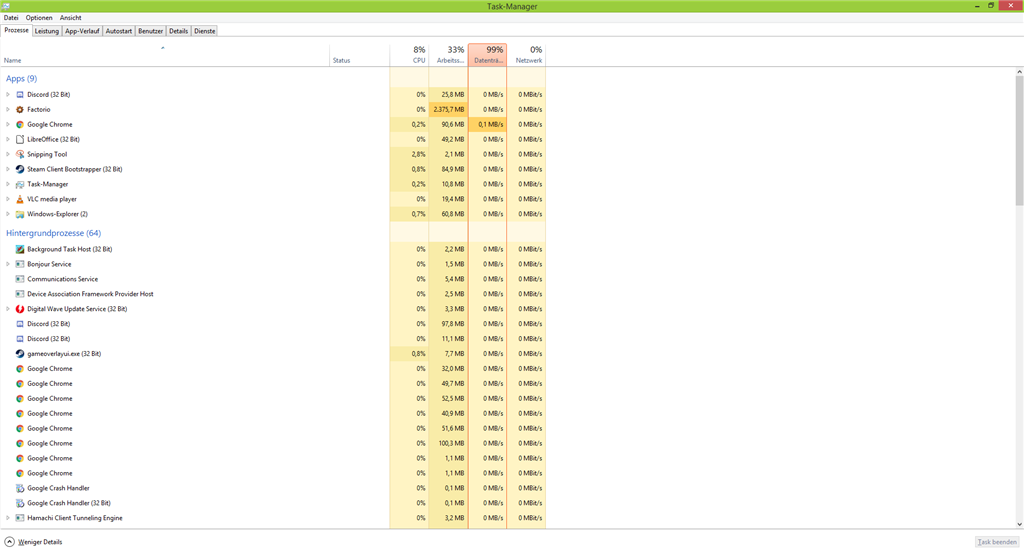Click the Steam Client Bootstrapper icon
The width and height of the screenshot is (1024, 553).
click(x=20, y=169)
